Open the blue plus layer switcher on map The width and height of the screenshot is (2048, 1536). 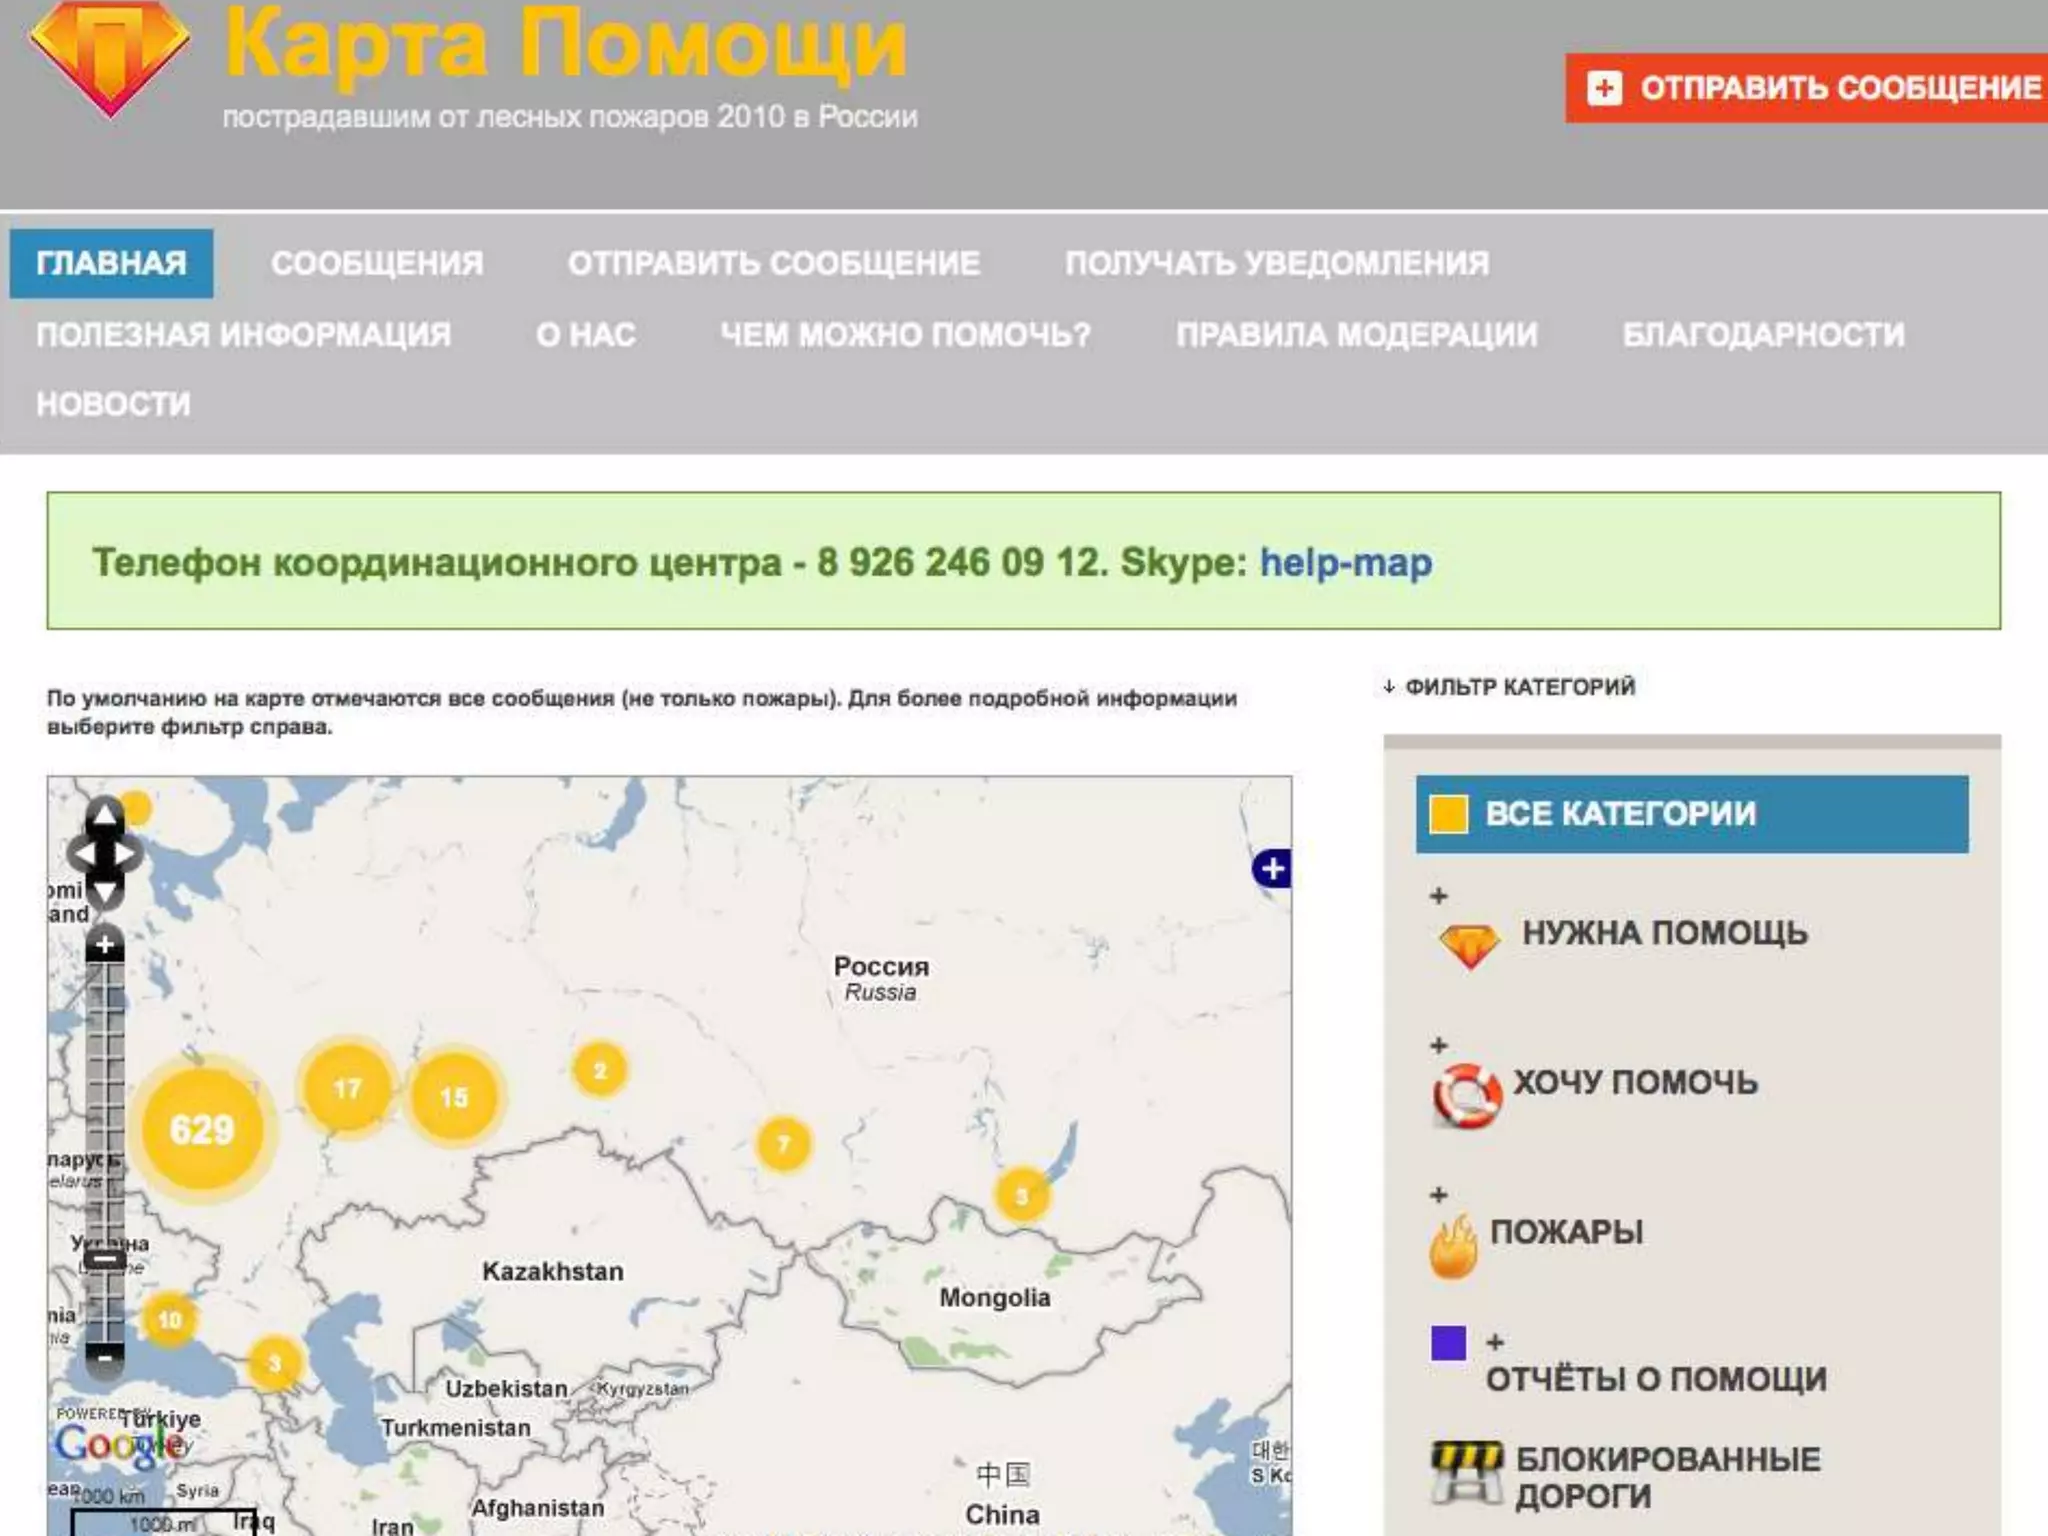coord(1272,868)
